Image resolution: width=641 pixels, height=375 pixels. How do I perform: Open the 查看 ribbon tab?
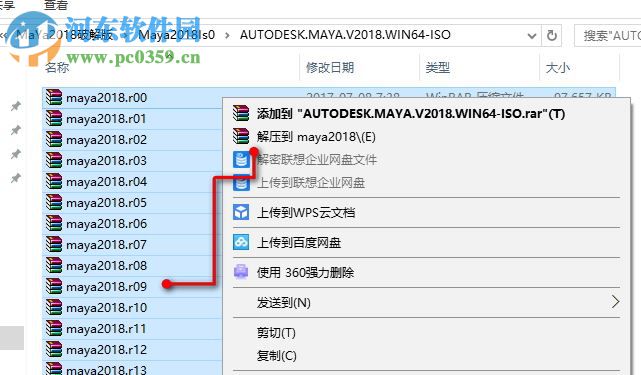56,5
